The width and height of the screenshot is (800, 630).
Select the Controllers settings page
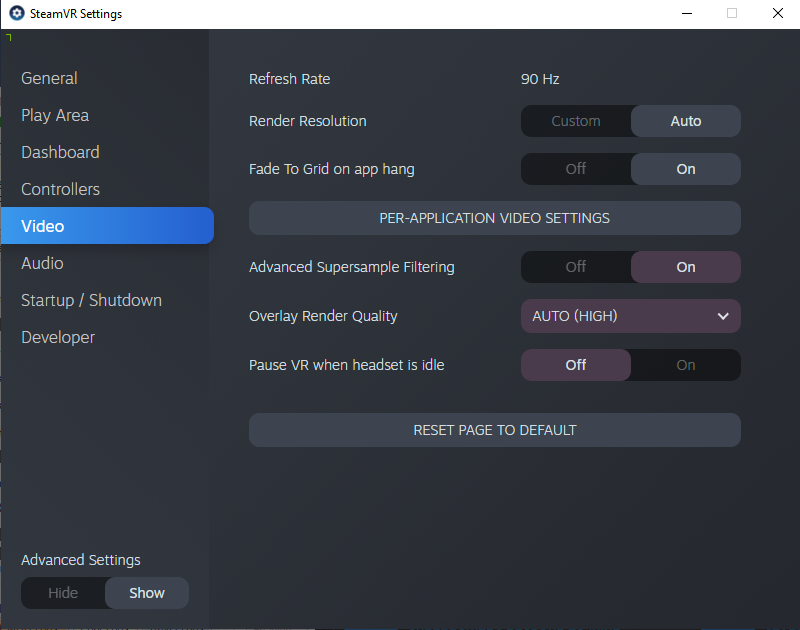60,189
